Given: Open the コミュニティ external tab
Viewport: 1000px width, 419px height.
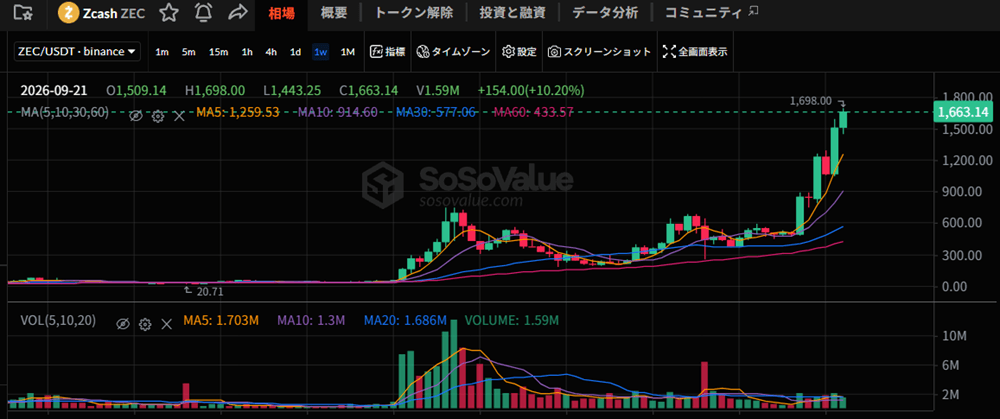Looking at the screenshot, I should point(711,12).
